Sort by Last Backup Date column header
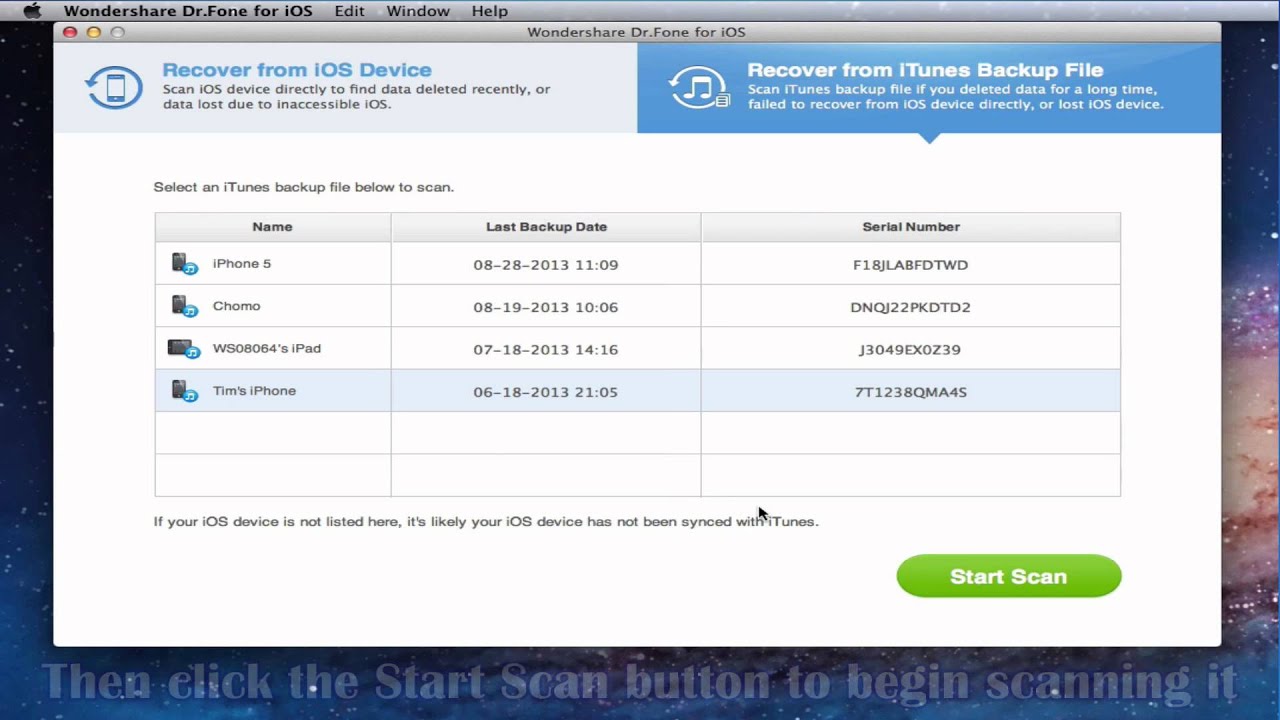The height and width of the screenshot is (720, 1280). 546,227
